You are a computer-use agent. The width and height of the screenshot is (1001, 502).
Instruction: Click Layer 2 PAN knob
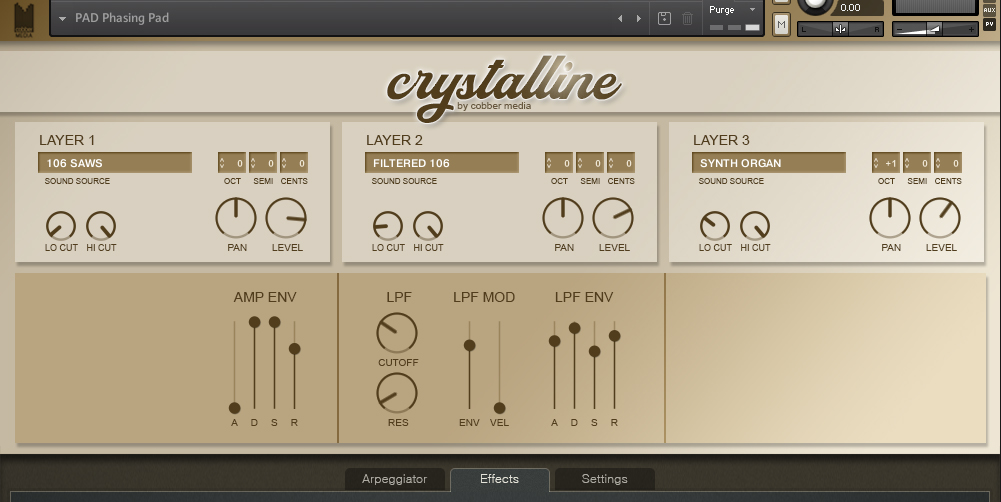click(563, 218)
